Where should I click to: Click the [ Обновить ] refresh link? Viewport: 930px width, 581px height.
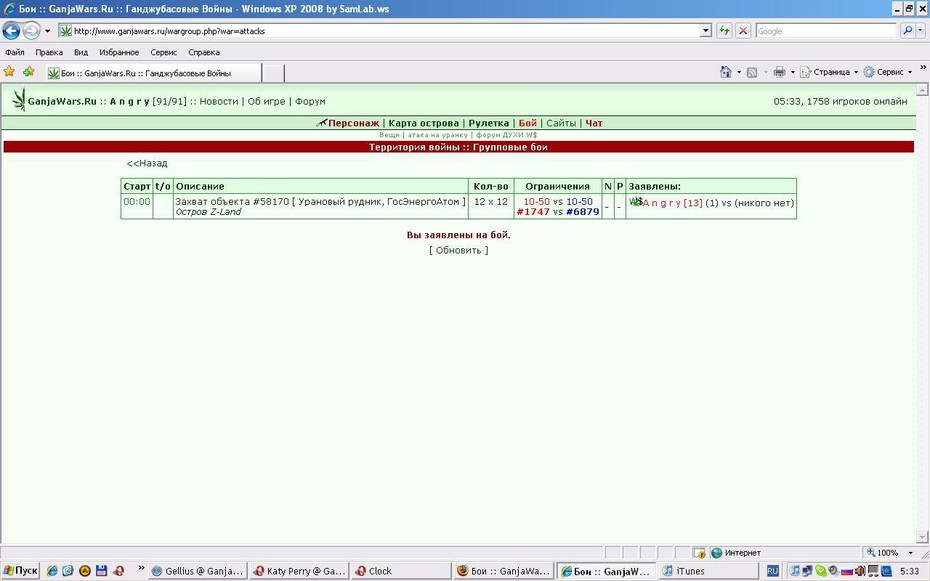[x=458, y=250]
